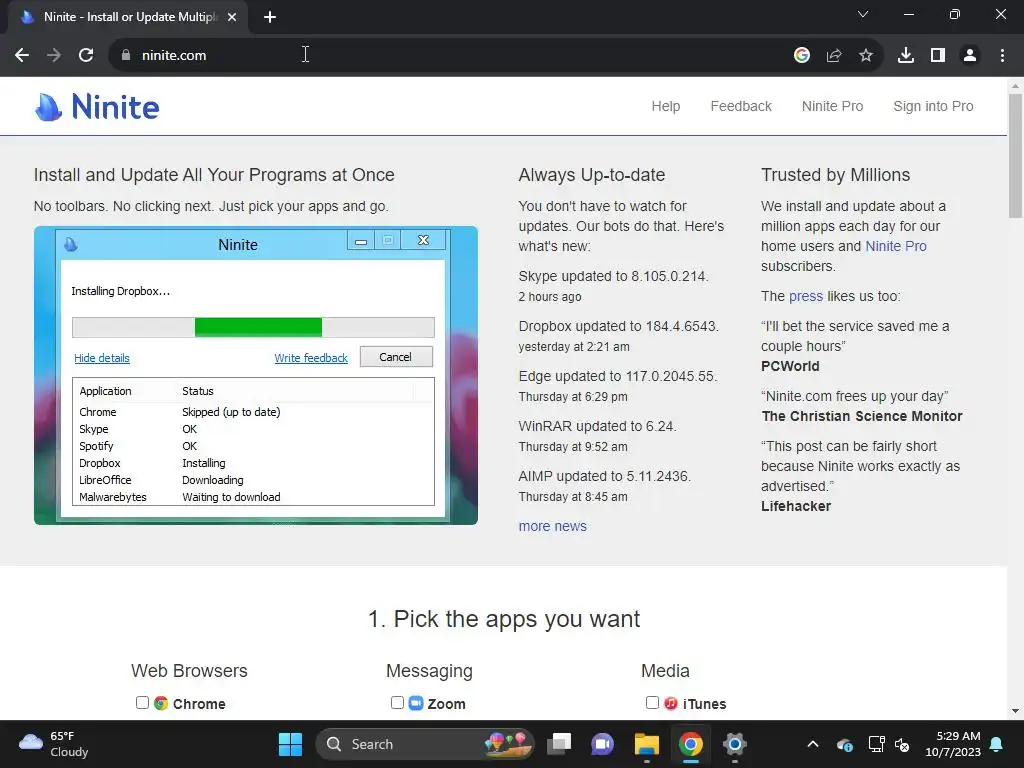
Task: Click 'WinRAR updated to 6.24.' text
Action: 598,426
